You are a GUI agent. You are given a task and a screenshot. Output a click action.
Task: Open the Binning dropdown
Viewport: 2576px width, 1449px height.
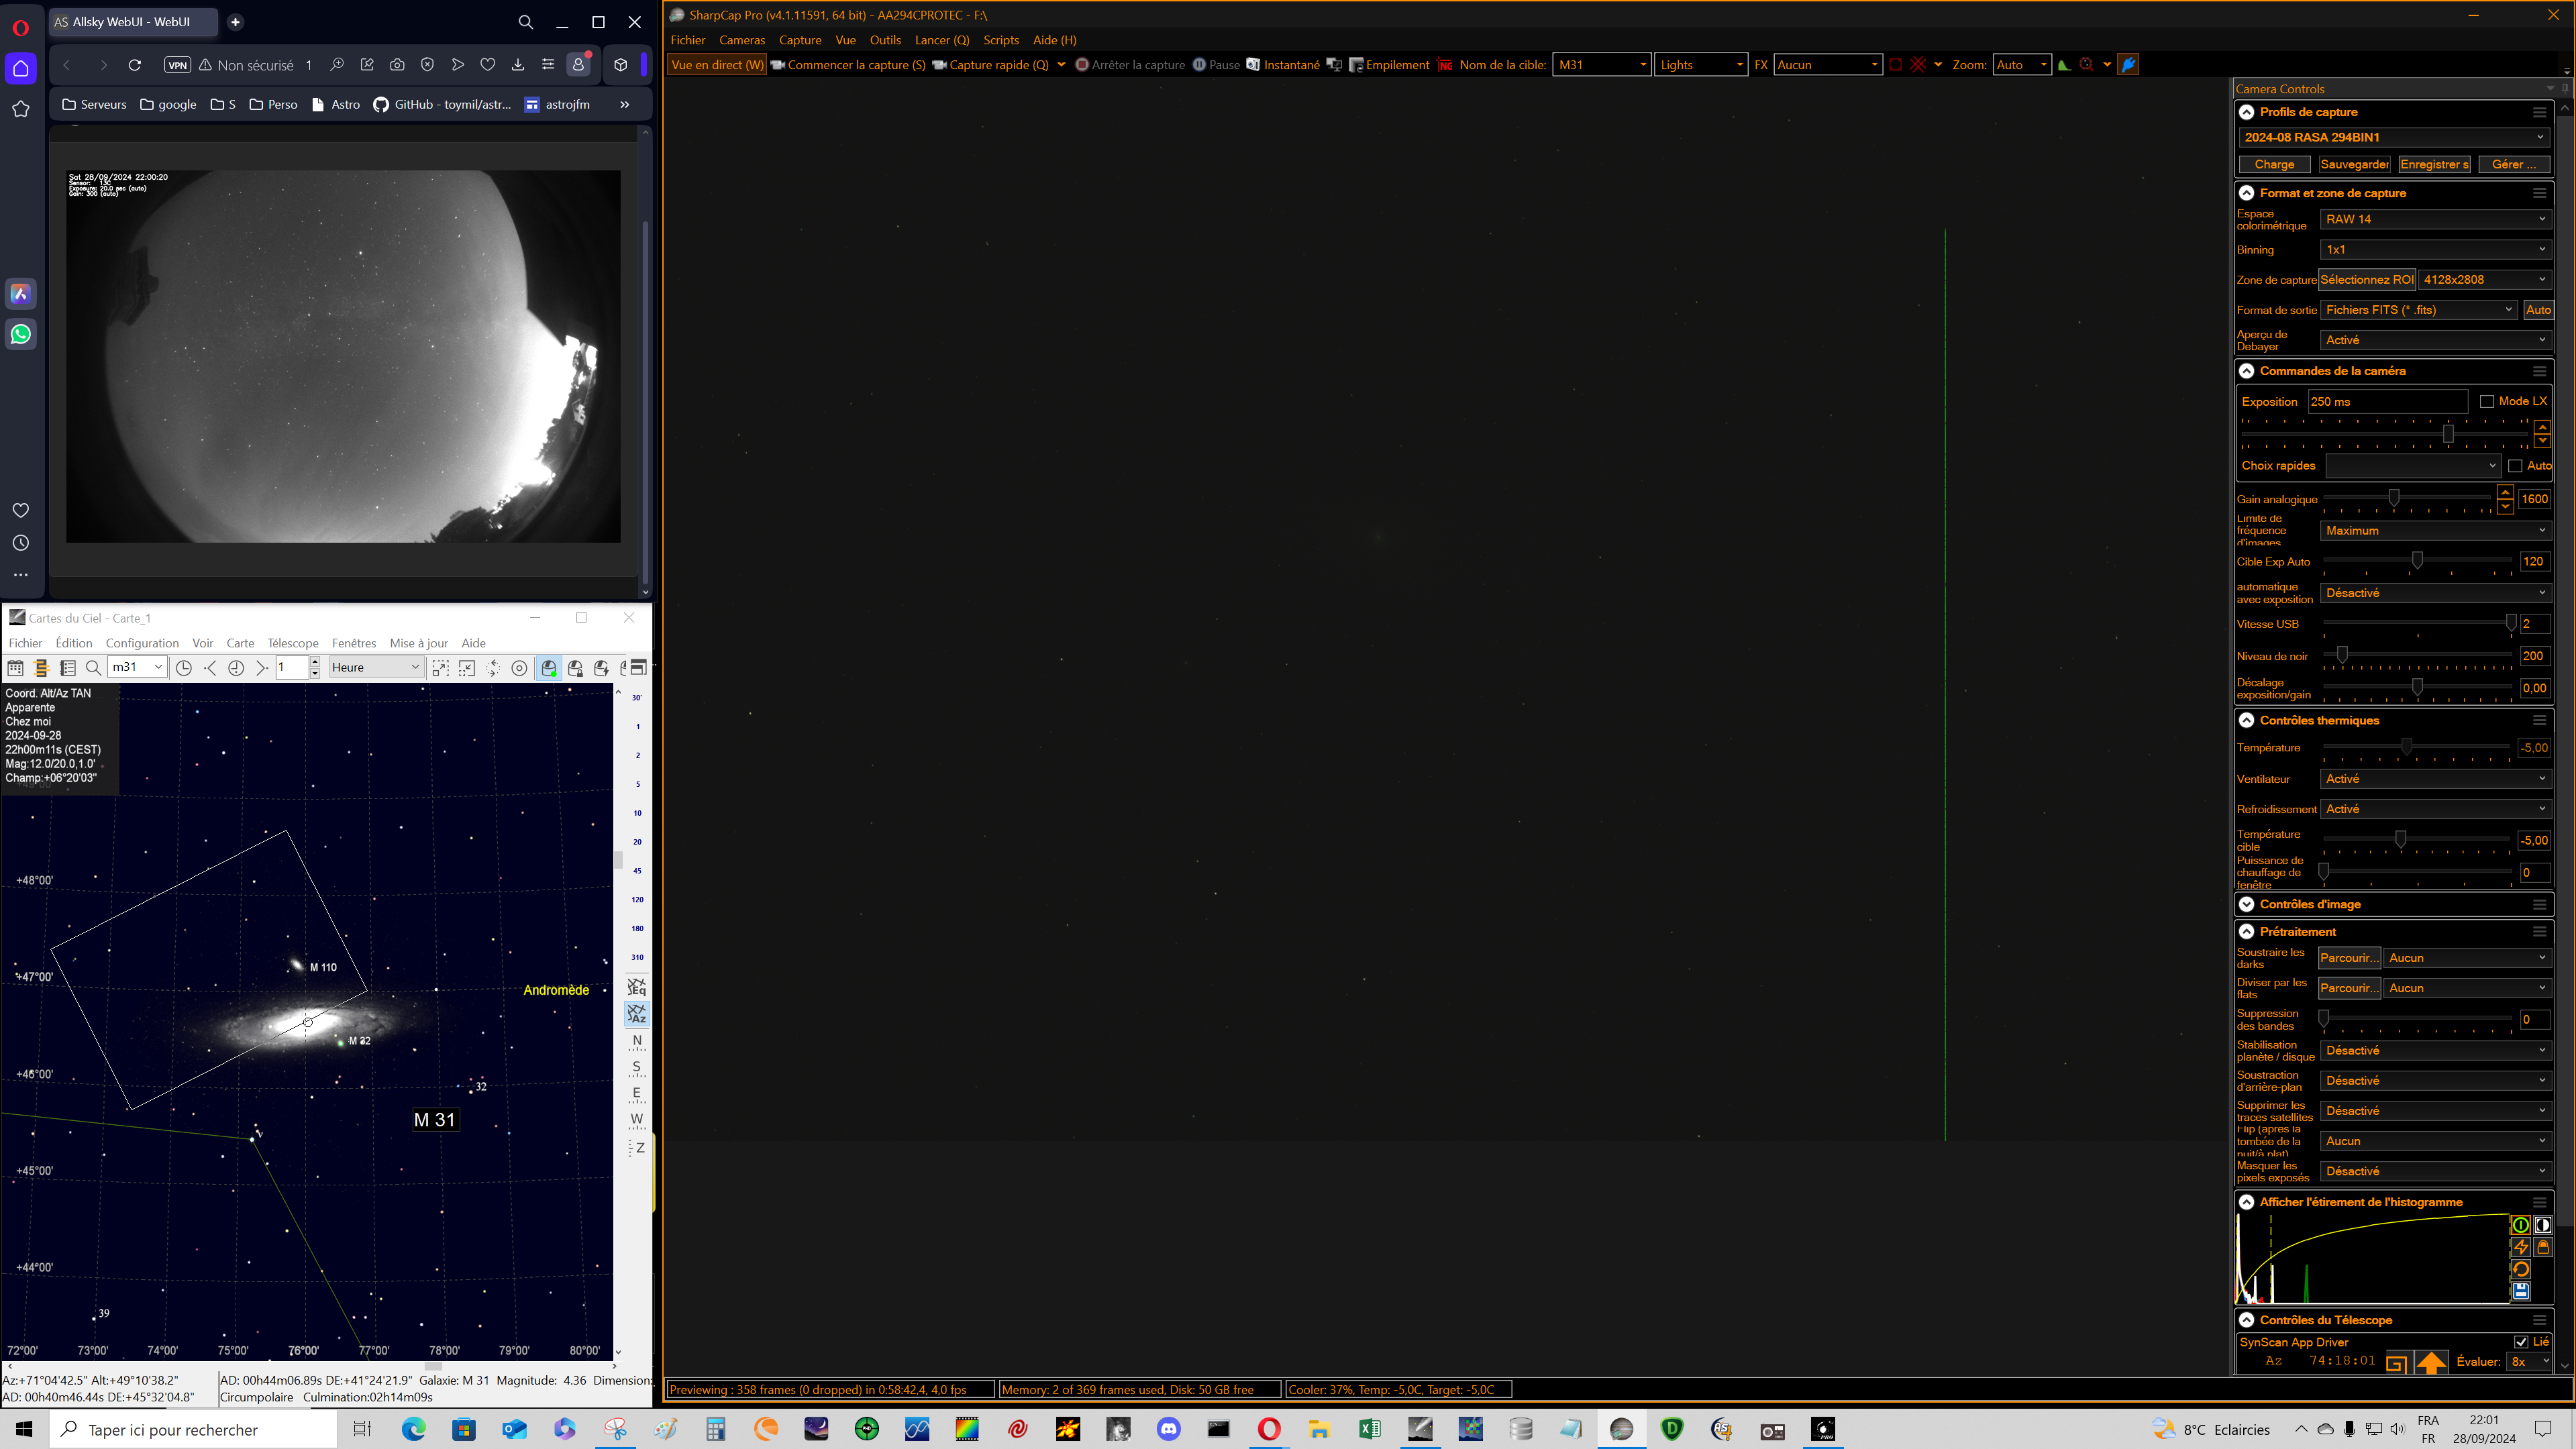click(x=2434, y=249)
